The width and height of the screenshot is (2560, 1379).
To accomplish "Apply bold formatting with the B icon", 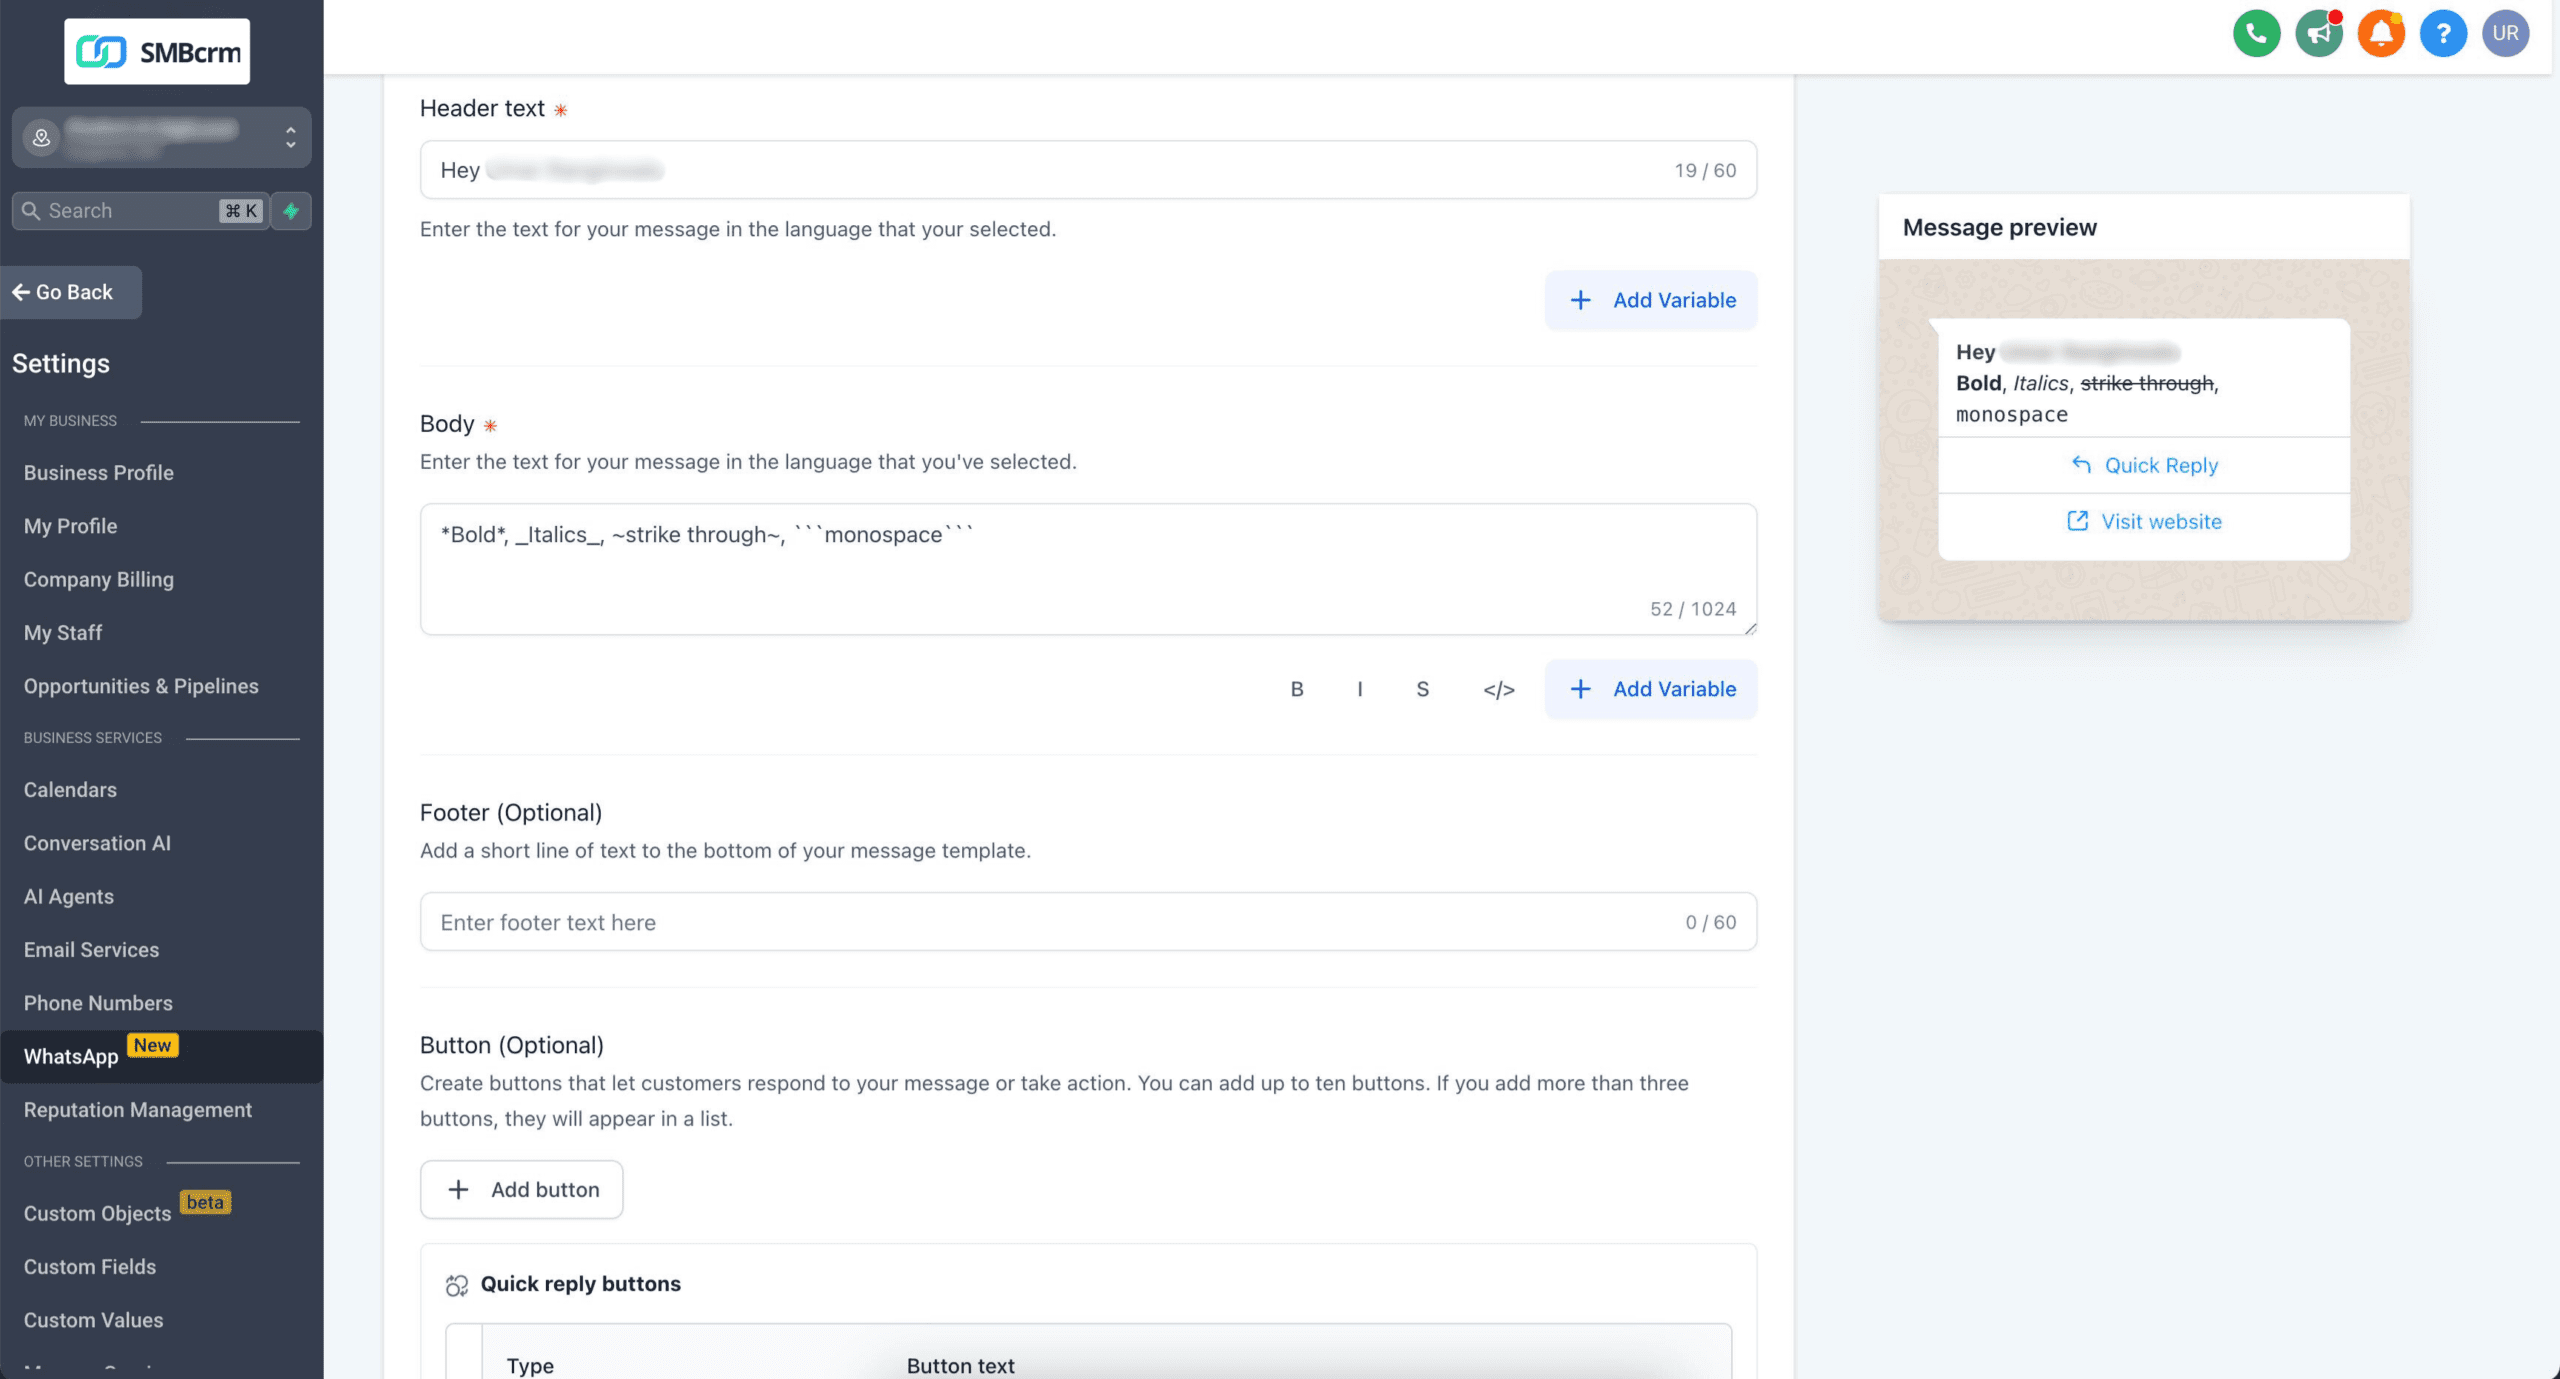I will (x=1297, y=689).
